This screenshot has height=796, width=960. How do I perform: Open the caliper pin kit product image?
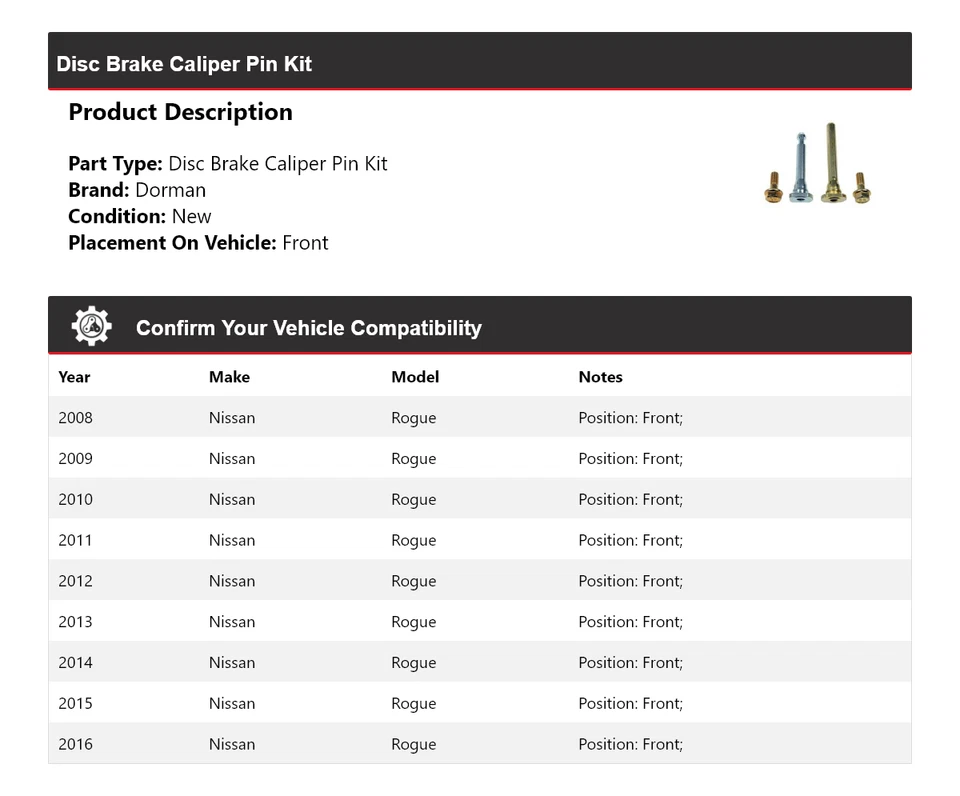[x=819, y=165]
